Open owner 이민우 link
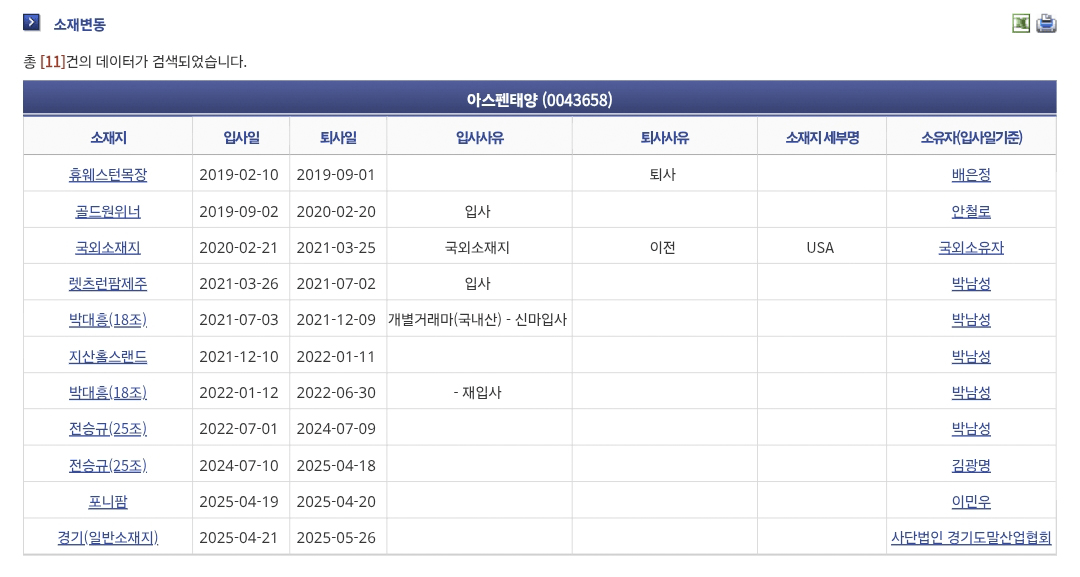1080x577 pixels. click(971, 502)
